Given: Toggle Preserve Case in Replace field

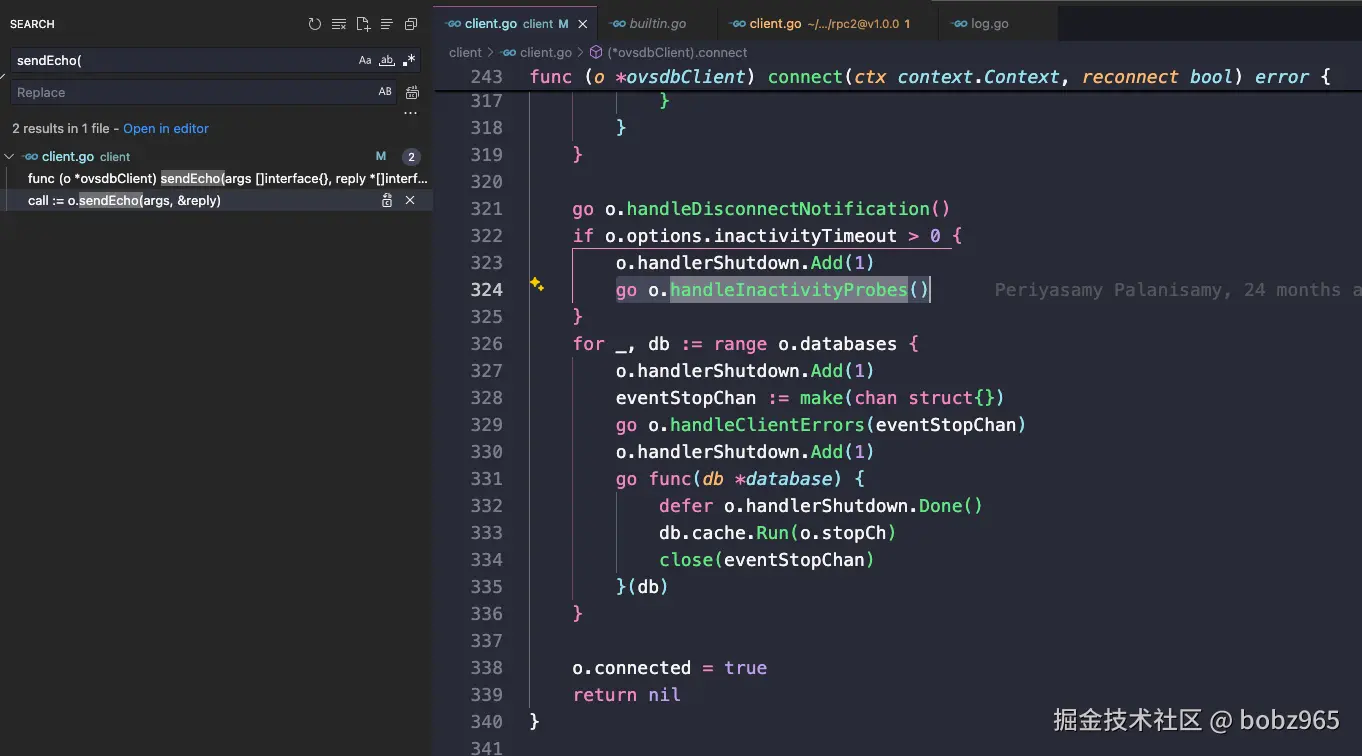Looking at the screenshot, I should 385,92.
